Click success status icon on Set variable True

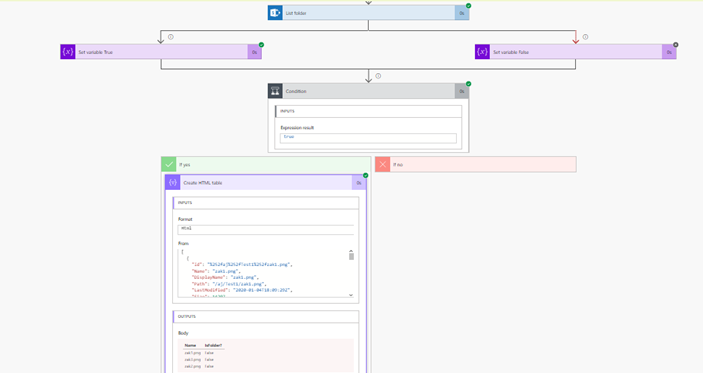261,45
